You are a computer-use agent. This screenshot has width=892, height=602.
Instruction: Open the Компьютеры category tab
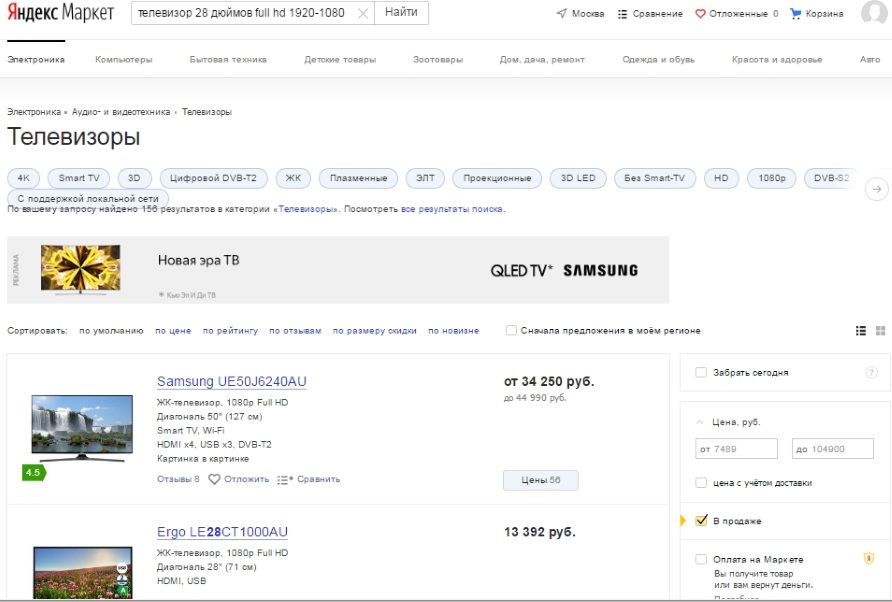[x=123, y=59]
